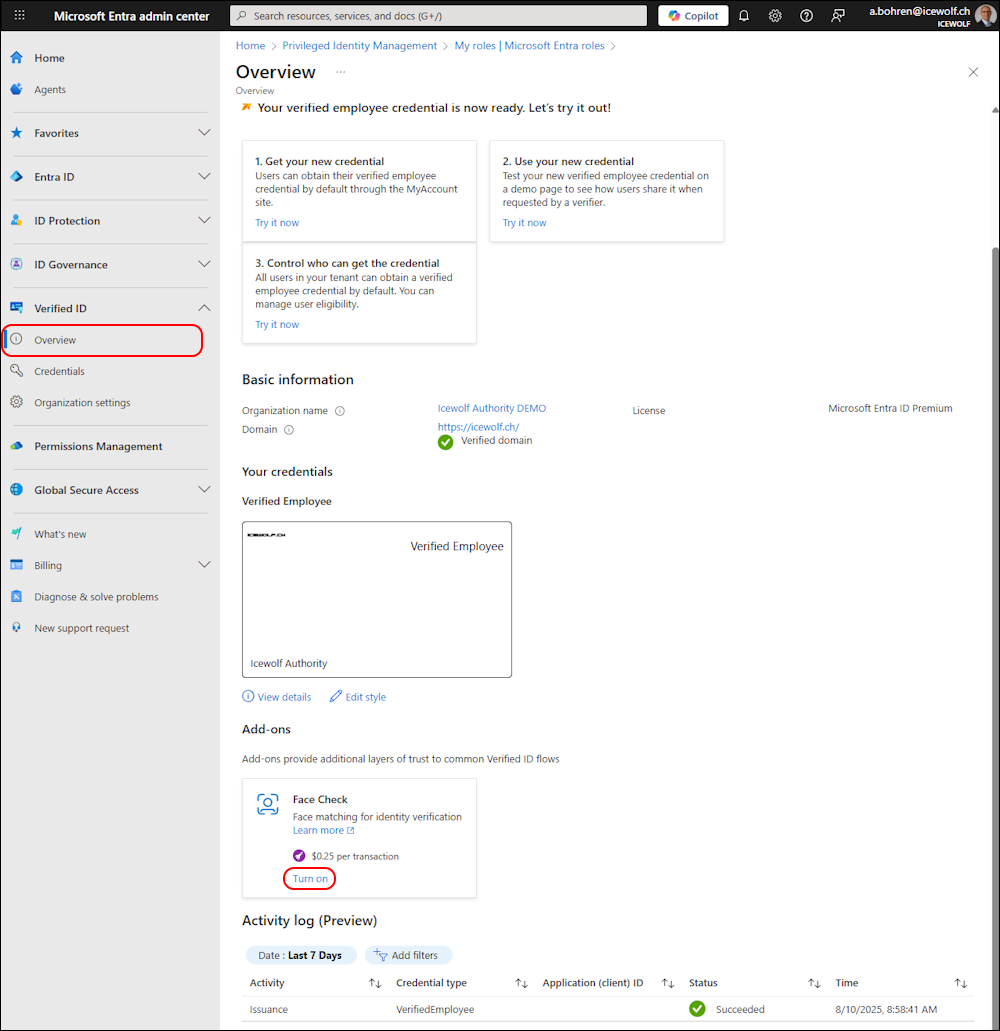Close the Overview blade
This screenshot has width=1000, height=1031.
point(973,72)
